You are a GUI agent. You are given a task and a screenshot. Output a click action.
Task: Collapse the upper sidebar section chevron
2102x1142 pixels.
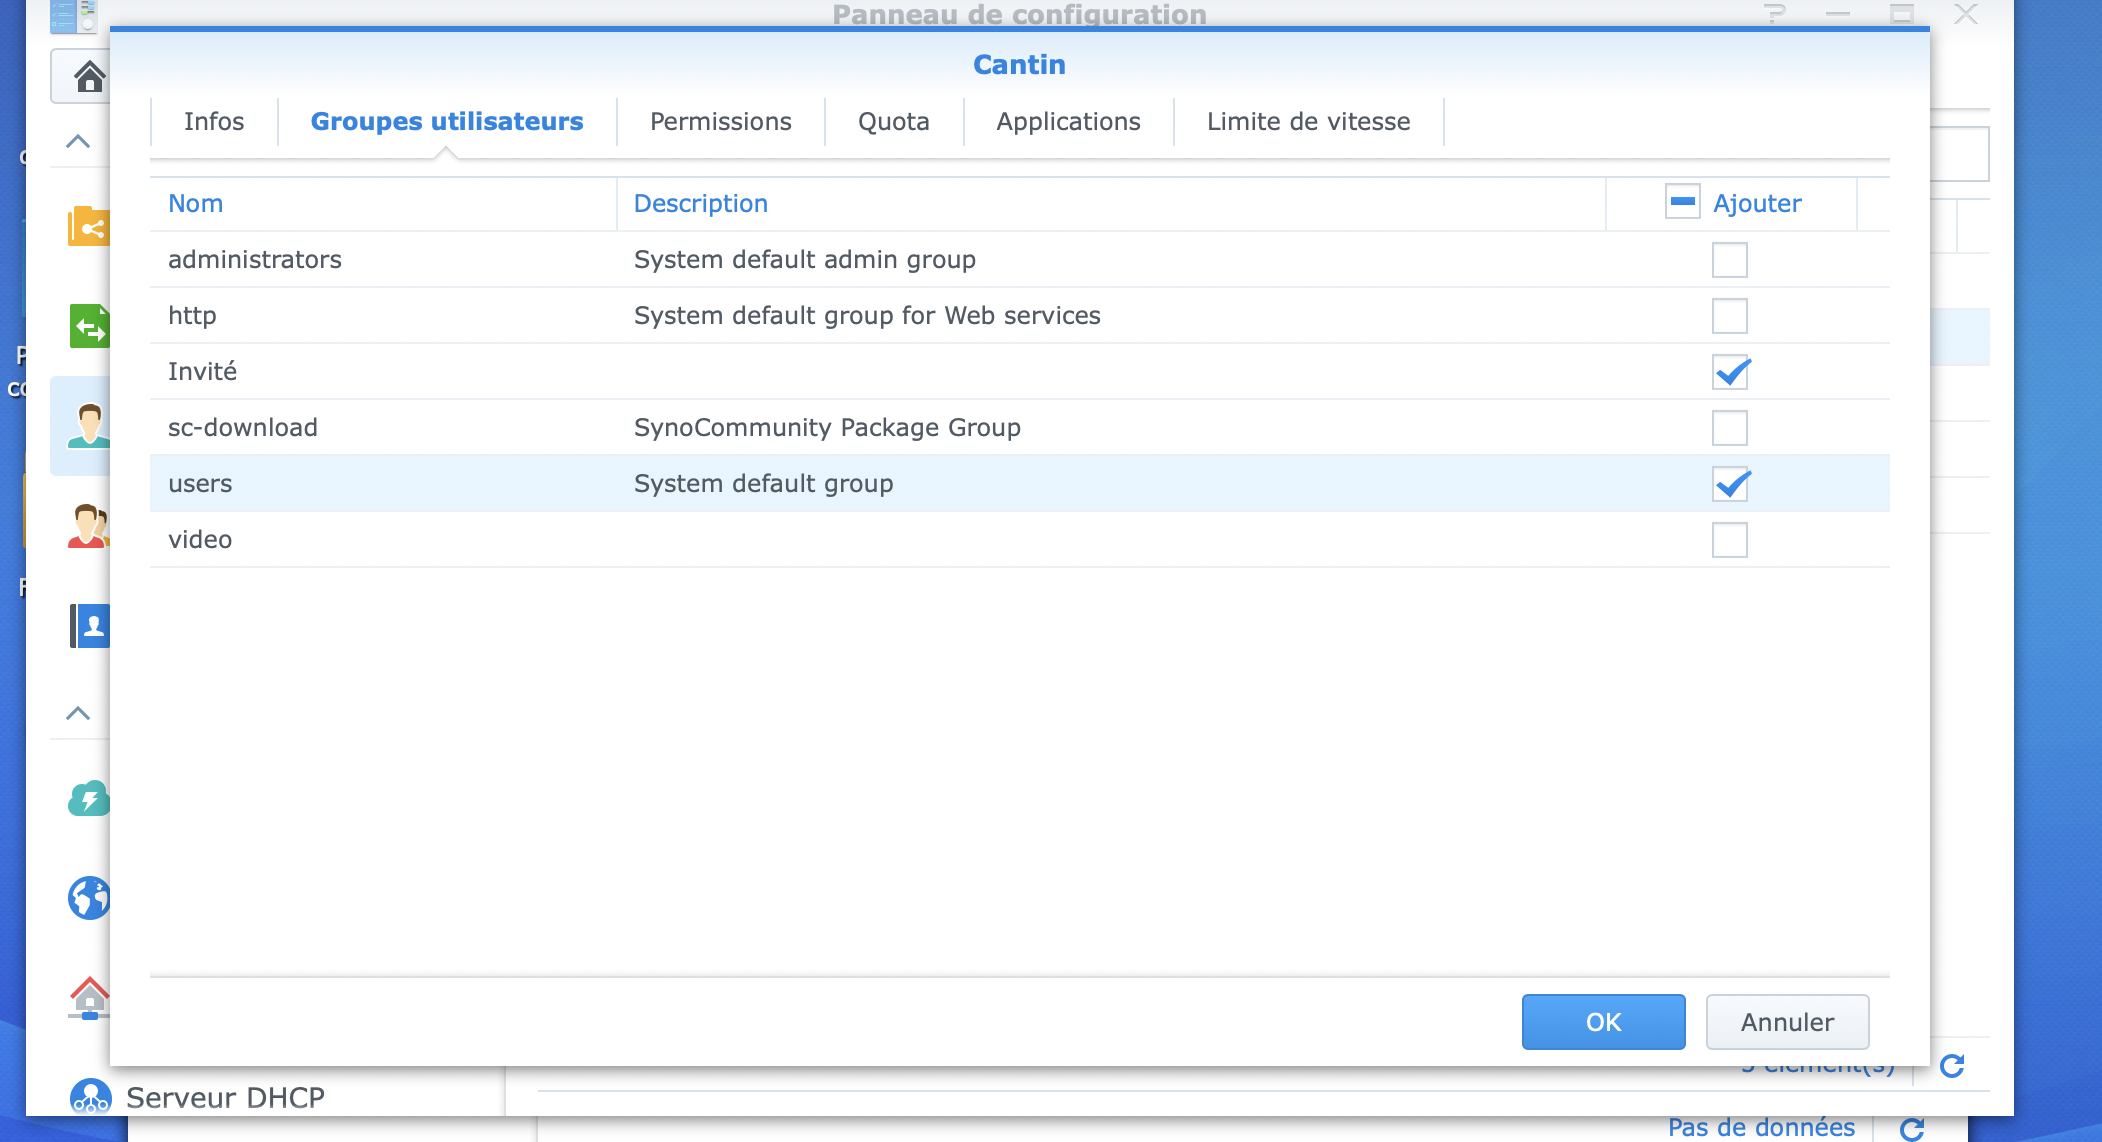(78, 141)
